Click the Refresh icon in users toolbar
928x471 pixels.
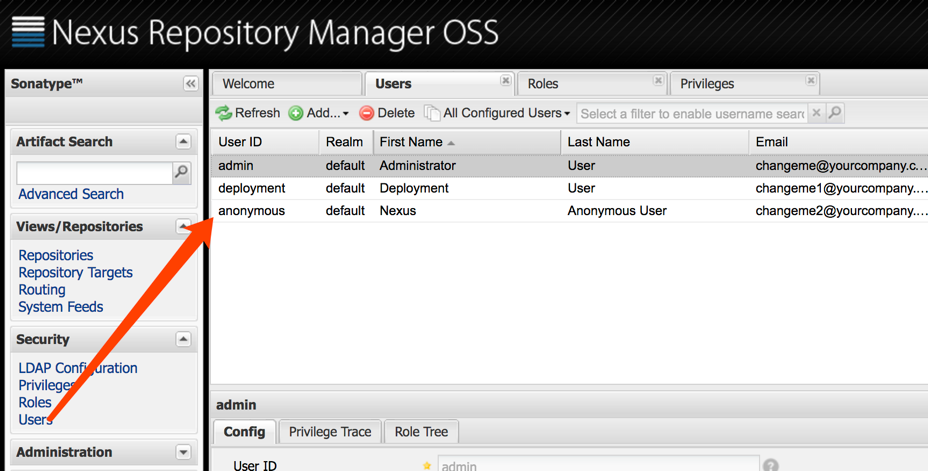click(224, 113)
